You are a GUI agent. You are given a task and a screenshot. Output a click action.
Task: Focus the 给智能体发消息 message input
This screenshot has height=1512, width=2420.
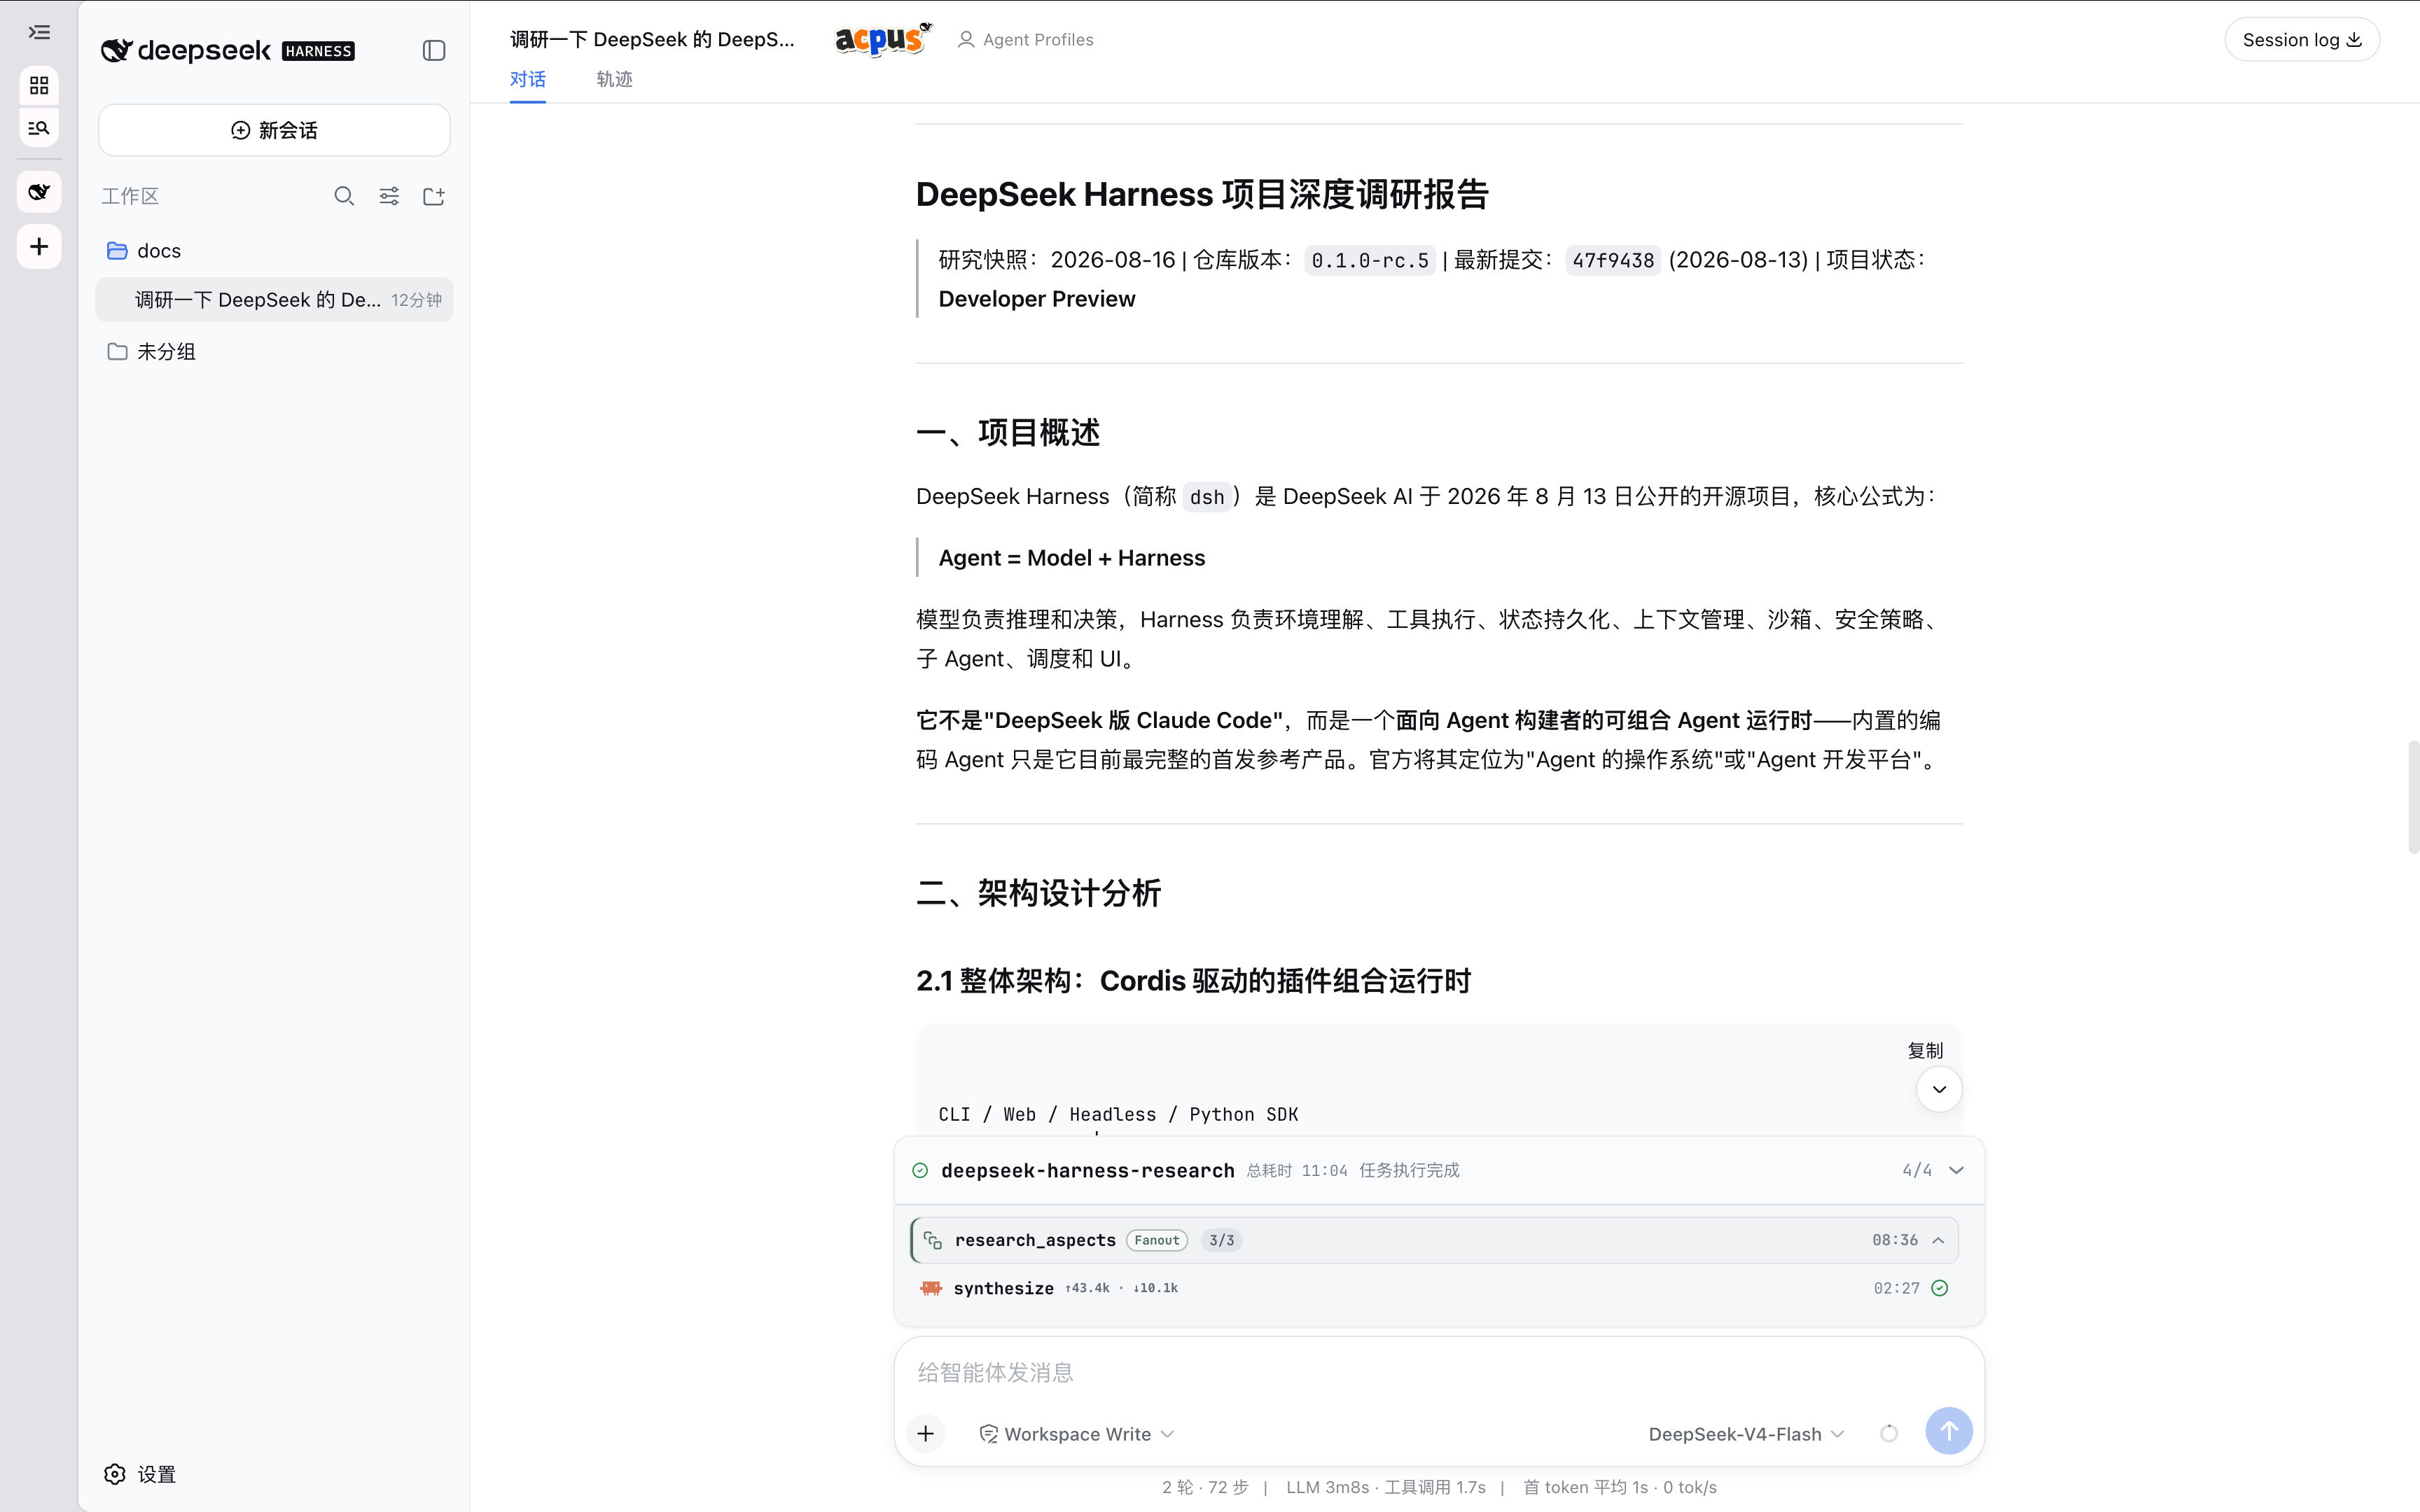click(1439, 1372)
